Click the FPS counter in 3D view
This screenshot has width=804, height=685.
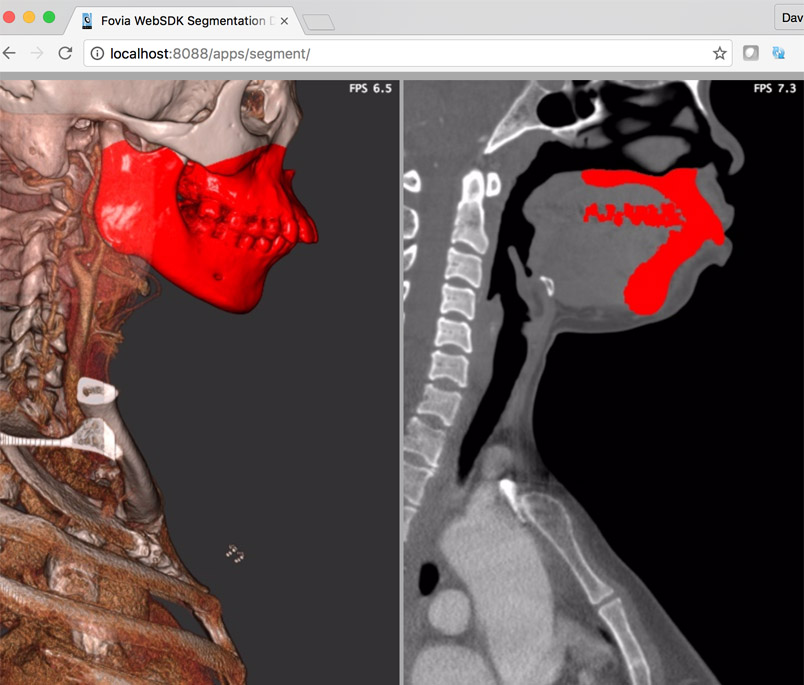(369, 89)
